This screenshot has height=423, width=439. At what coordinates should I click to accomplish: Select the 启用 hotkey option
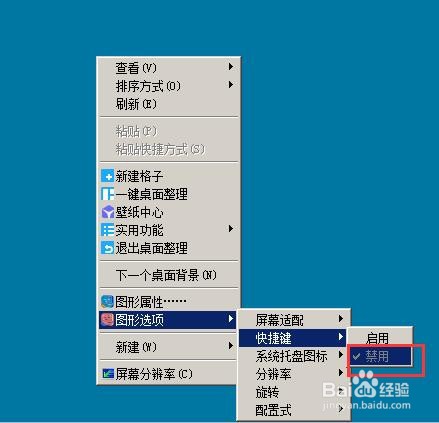381,338
